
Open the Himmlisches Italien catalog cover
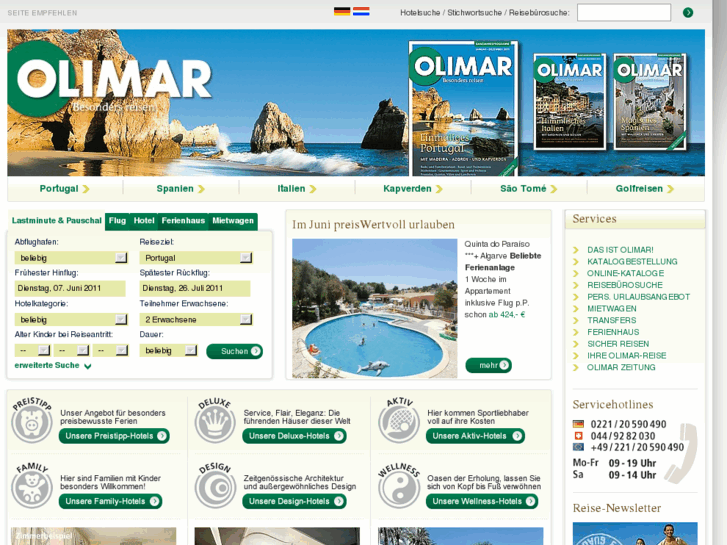point(570,102)
